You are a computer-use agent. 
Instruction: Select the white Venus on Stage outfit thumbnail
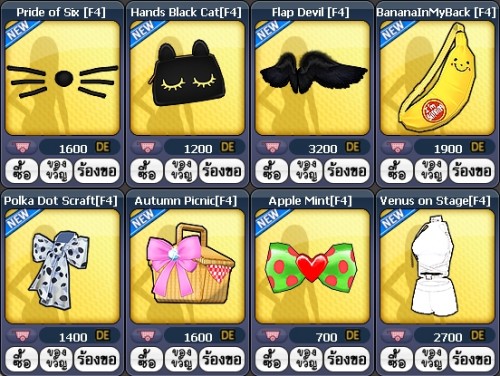(x=437, y=267)
